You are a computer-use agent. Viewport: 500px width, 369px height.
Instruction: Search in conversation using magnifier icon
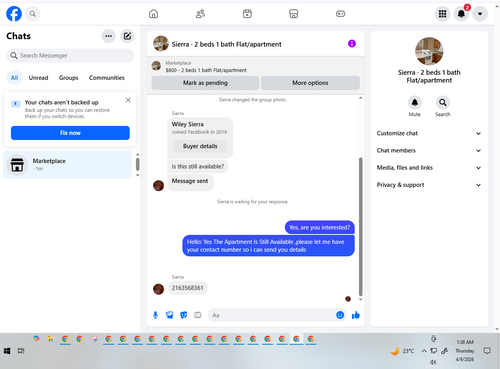443,103
